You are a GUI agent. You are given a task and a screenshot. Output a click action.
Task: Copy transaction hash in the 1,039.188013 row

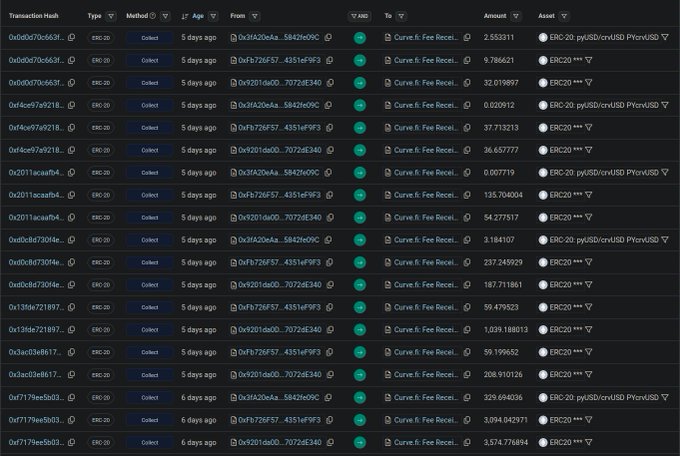tap(72, 329)
